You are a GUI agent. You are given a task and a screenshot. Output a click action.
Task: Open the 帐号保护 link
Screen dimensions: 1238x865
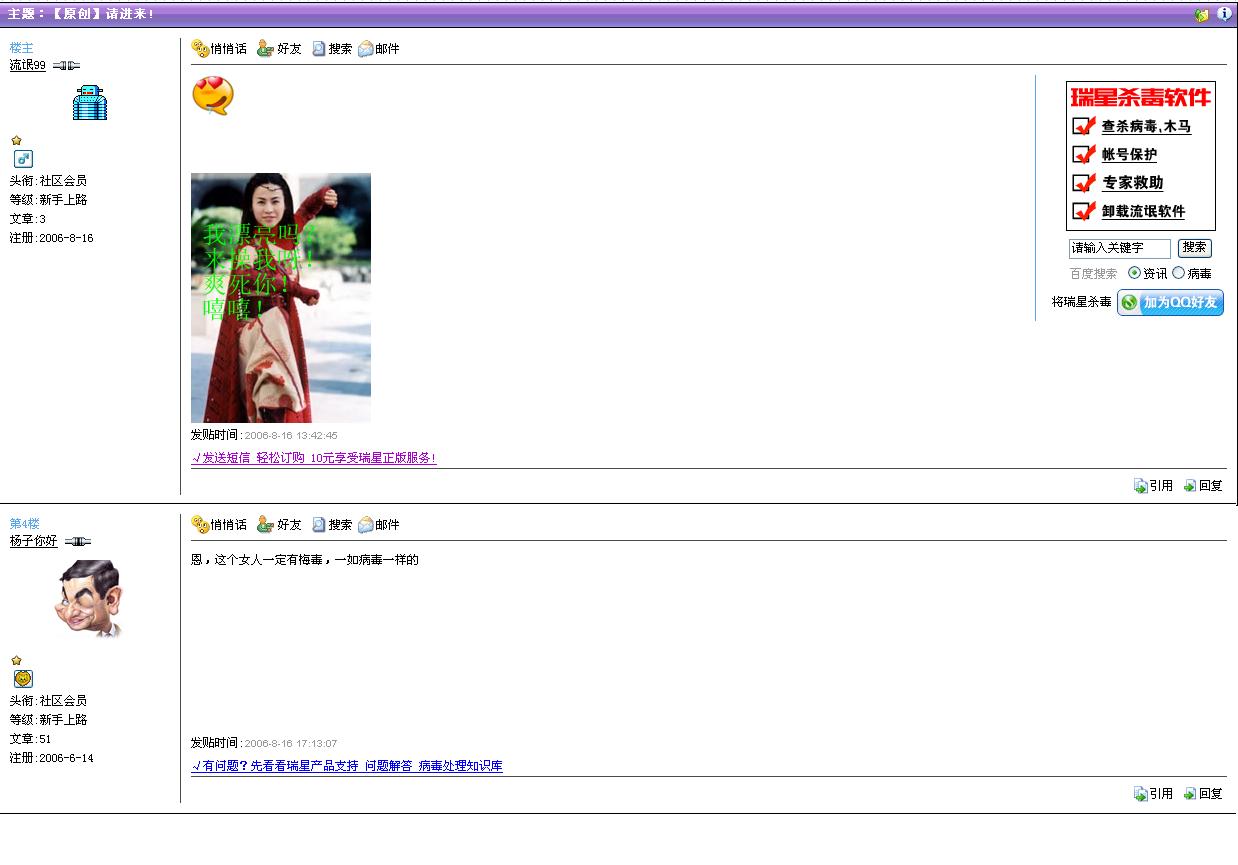pos(1129,155)
